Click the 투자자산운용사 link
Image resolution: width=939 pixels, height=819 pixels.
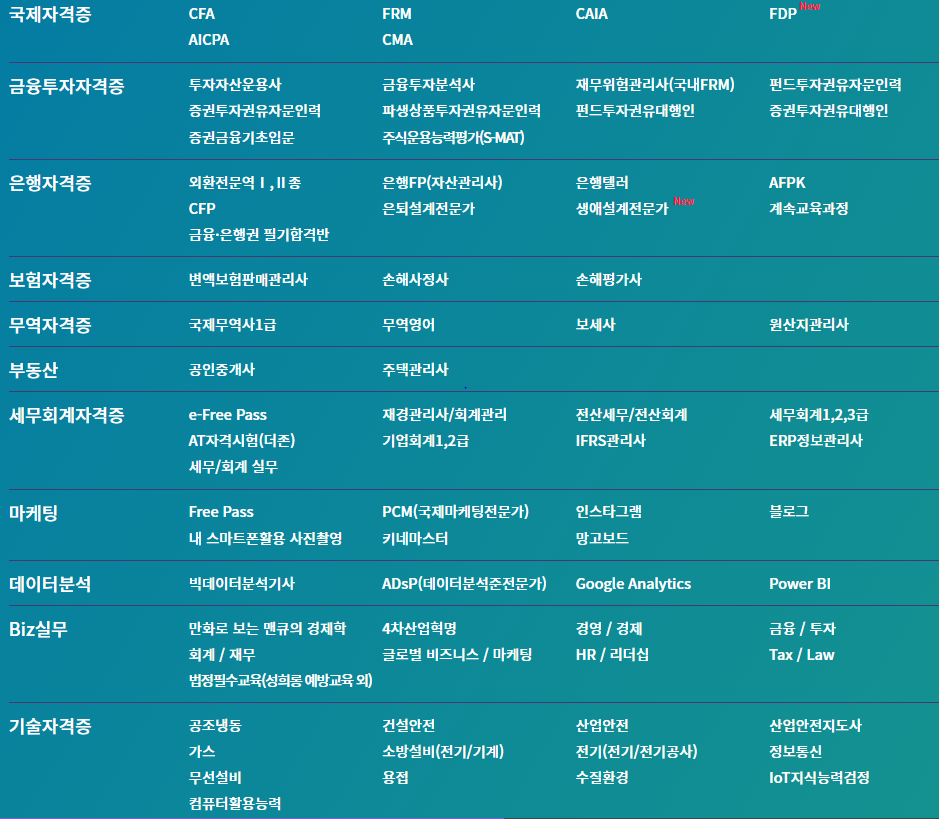[235, 84]
